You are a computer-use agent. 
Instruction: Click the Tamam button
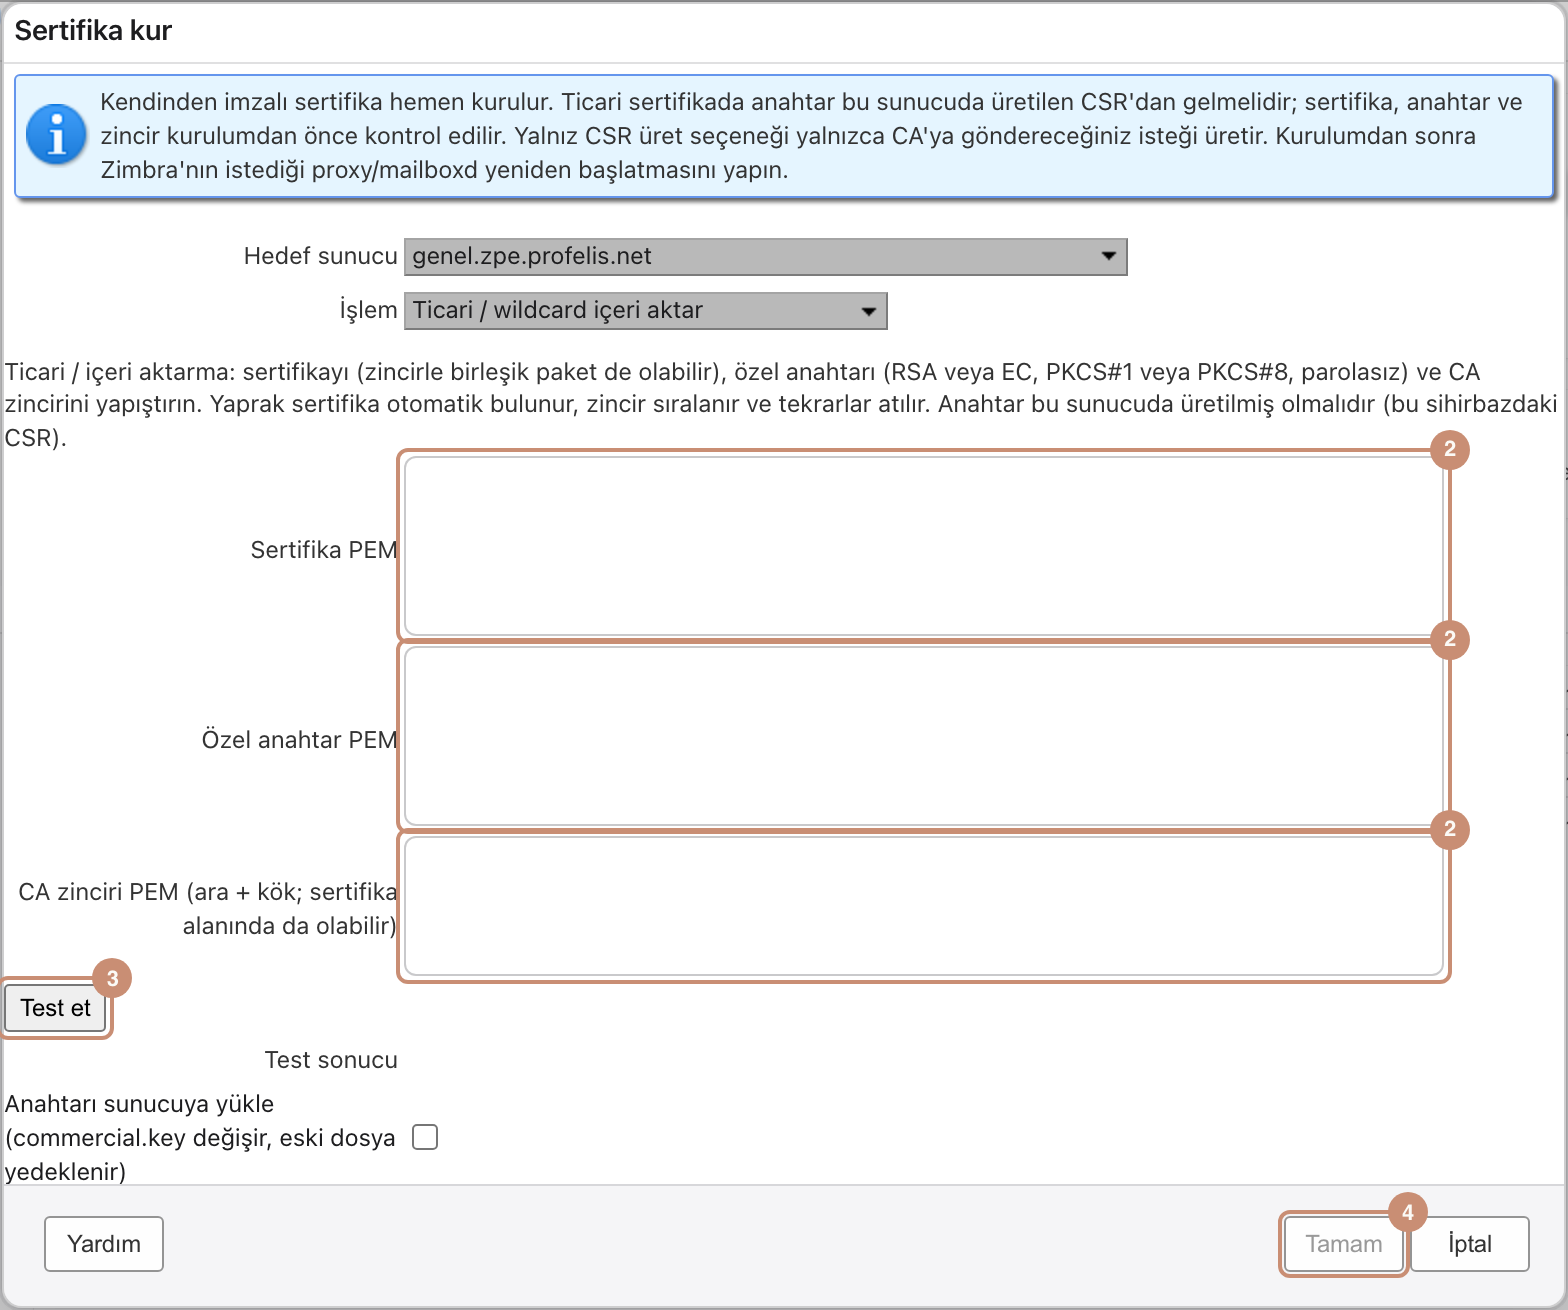[x=1344, y=1244]
